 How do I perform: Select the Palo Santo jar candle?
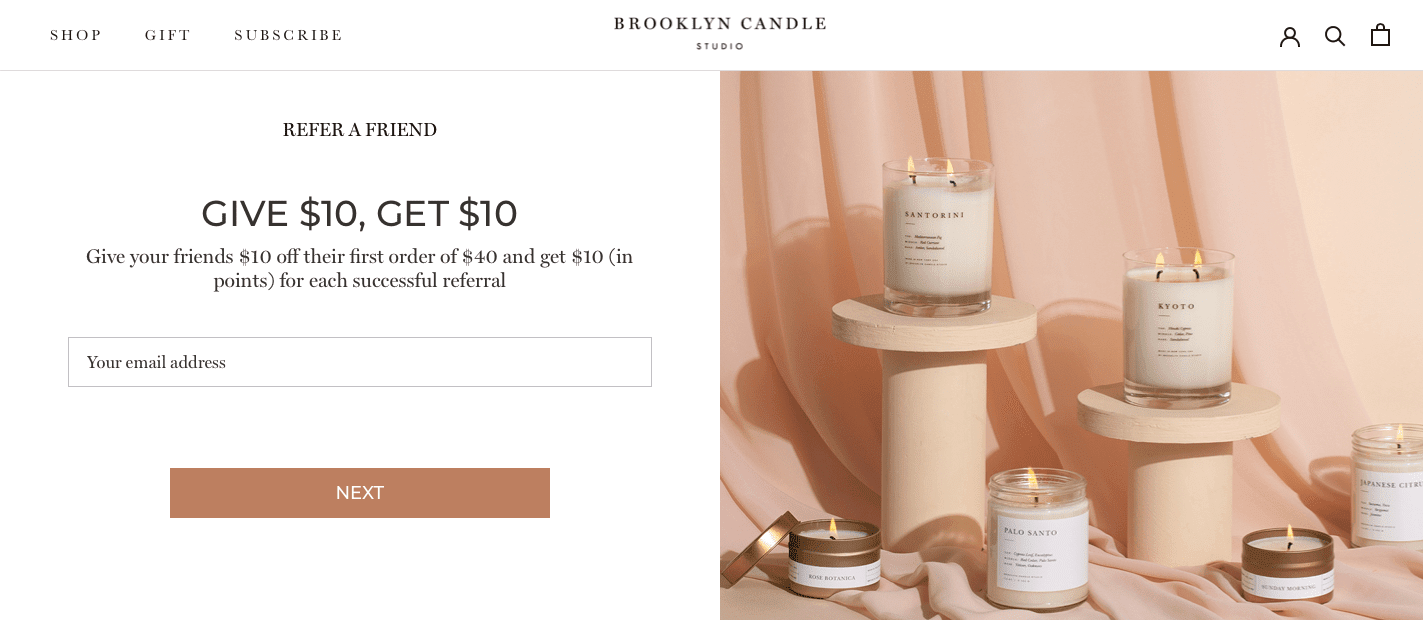pos(1037,538)
